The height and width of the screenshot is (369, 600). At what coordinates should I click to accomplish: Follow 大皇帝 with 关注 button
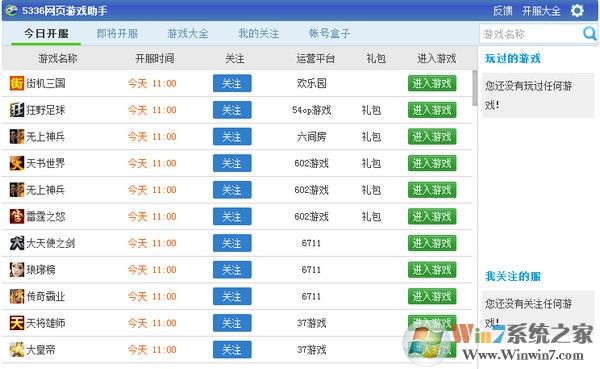(x=232, y=349)
